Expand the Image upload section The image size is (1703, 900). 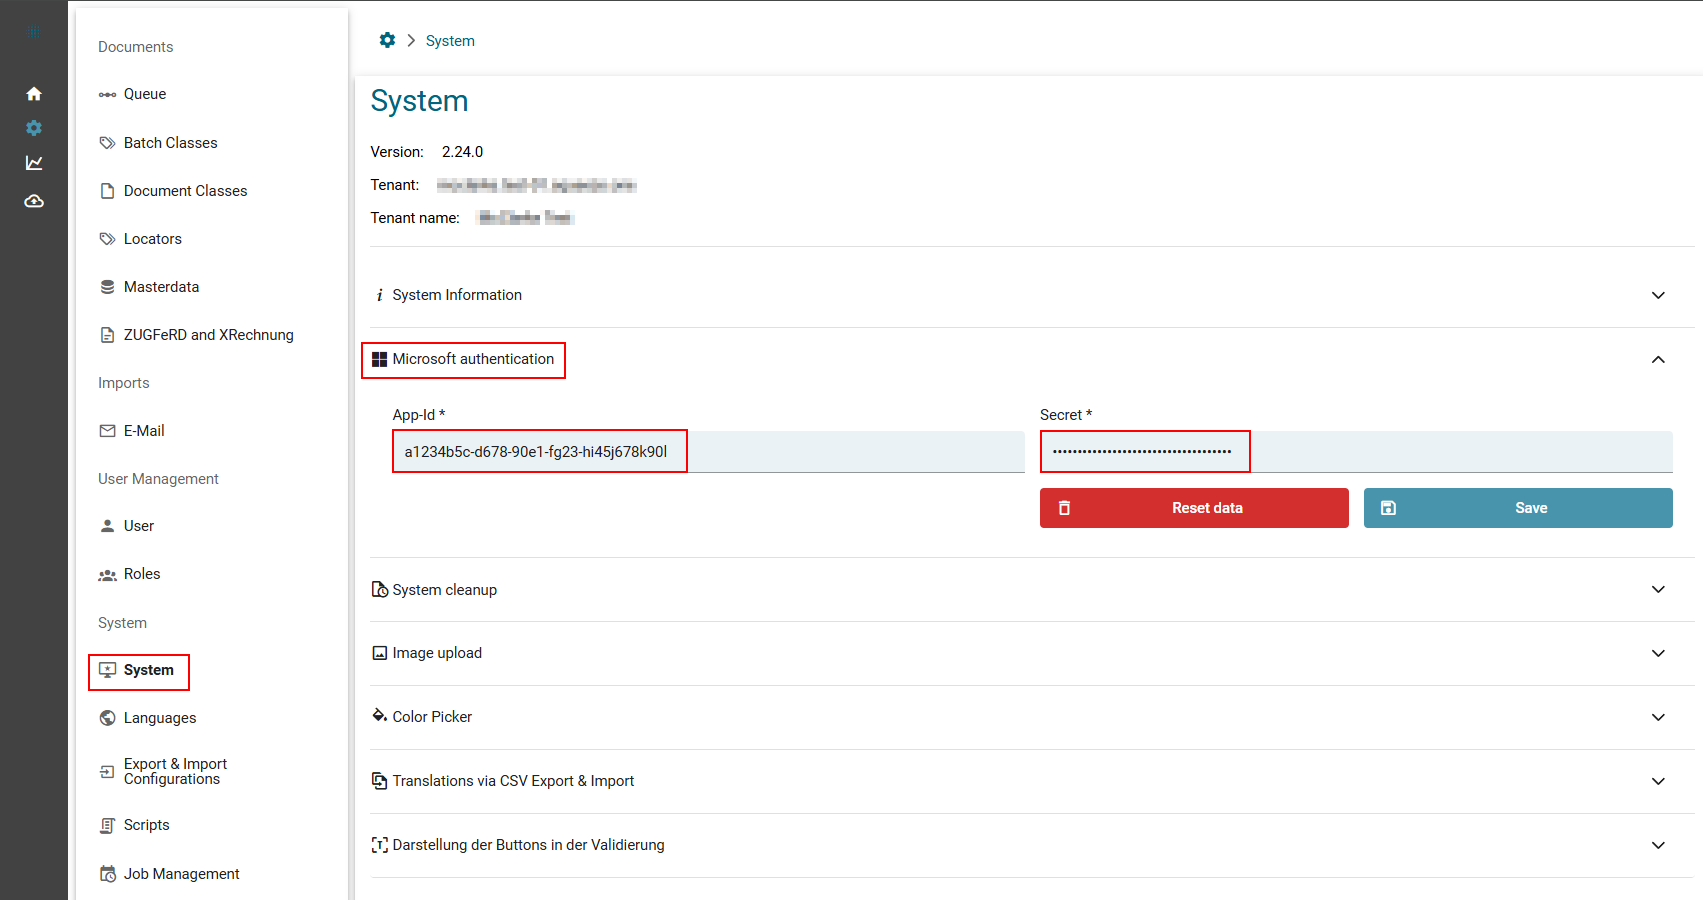click(x=1657, y=653)
